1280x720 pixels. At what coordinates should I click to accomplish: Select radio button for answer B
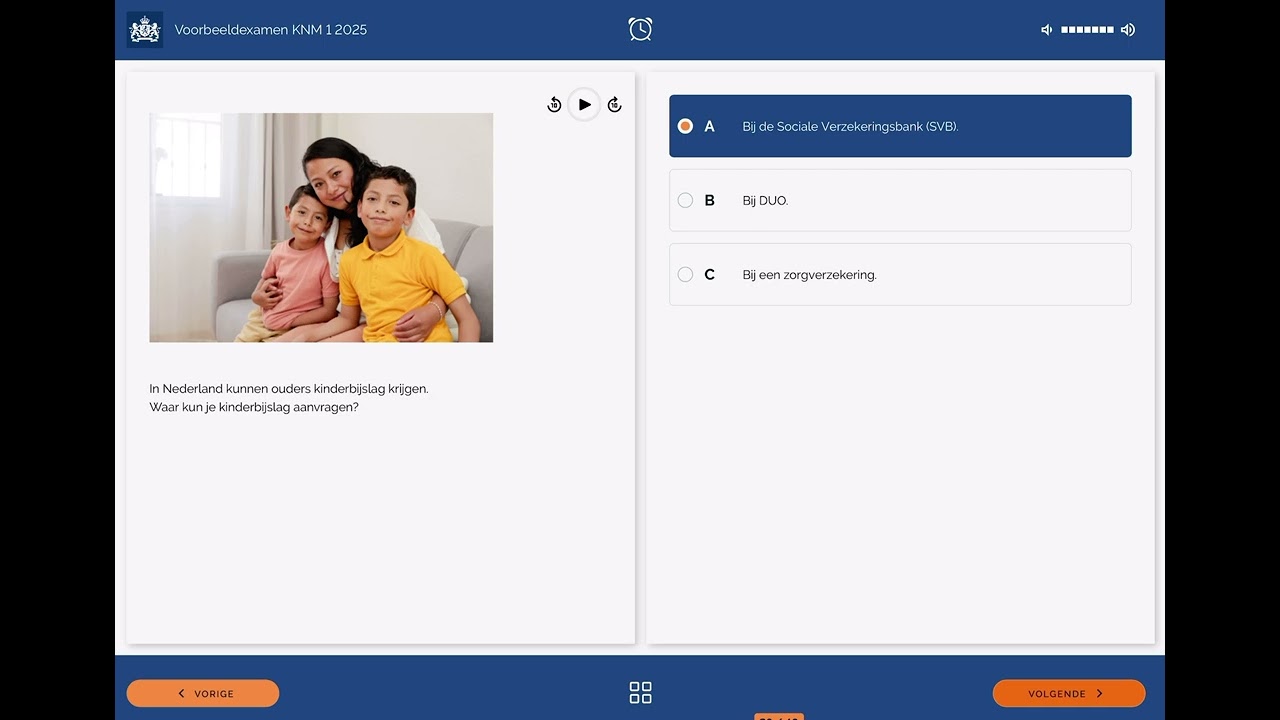coord(685,200)
